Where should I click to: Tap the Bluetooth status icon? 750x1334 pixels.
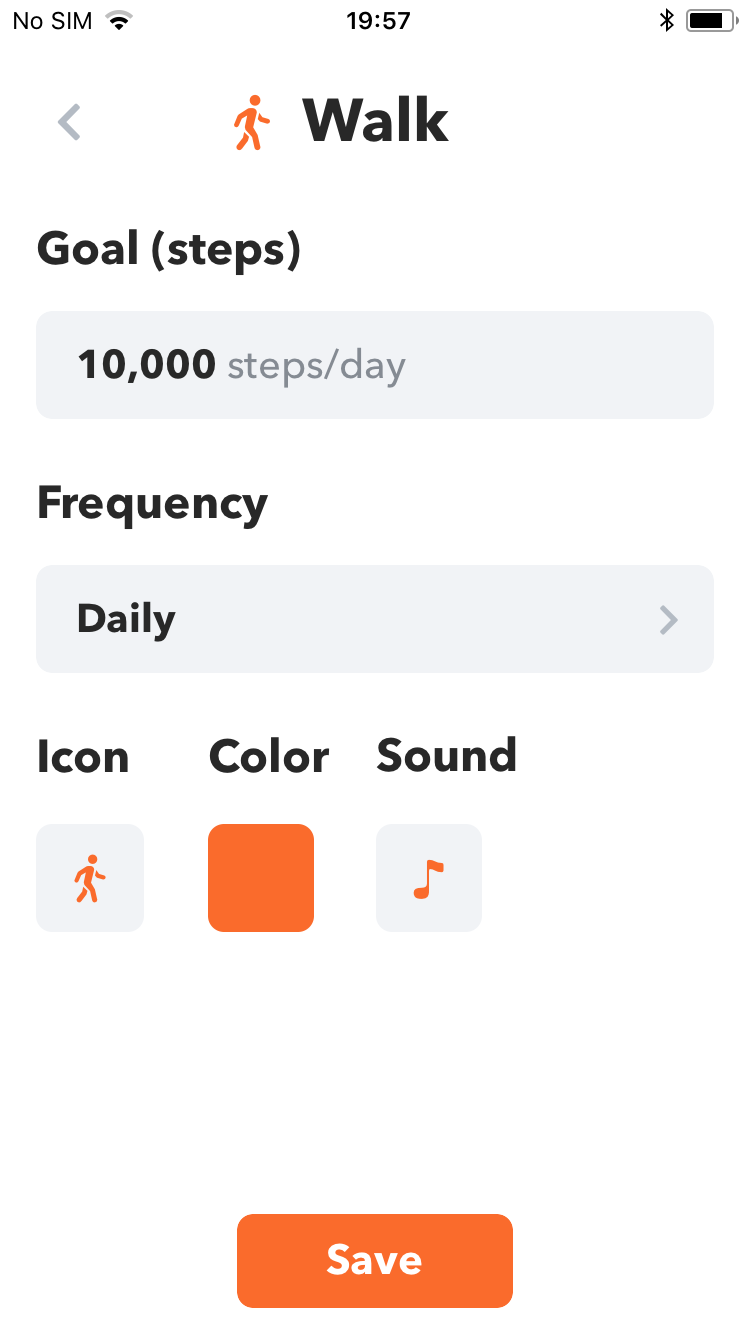[667, 20]
